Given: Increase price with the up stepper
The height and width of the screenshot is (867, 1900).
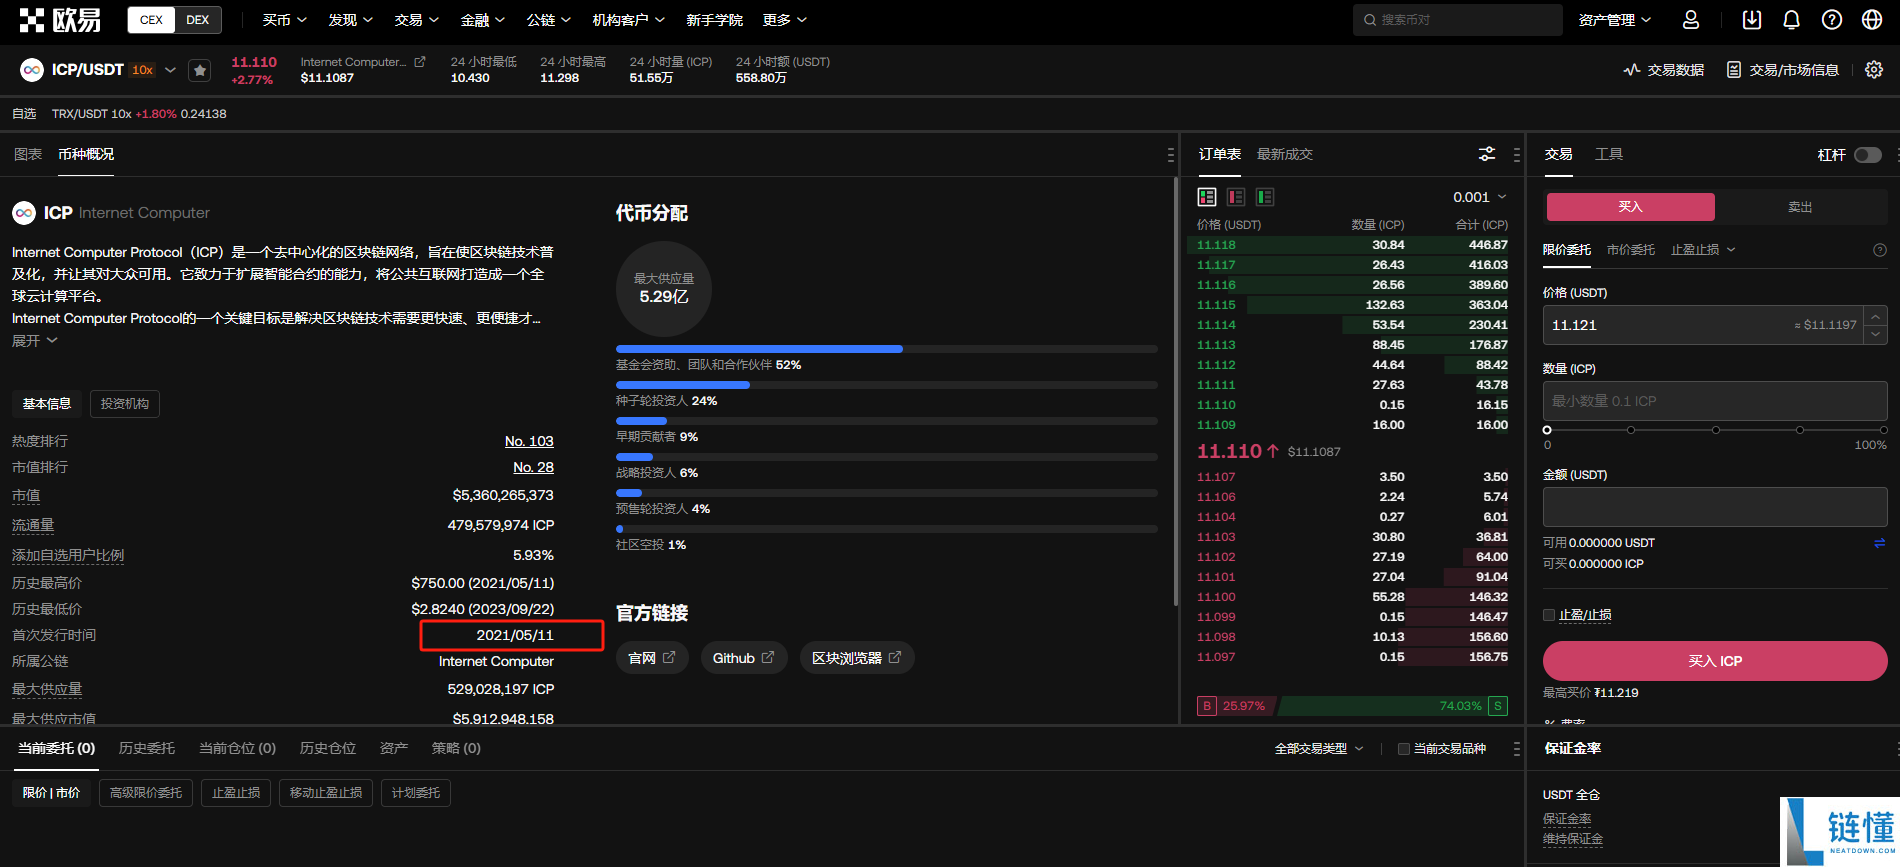Looking at the screenshot, I should (1875, 316).
